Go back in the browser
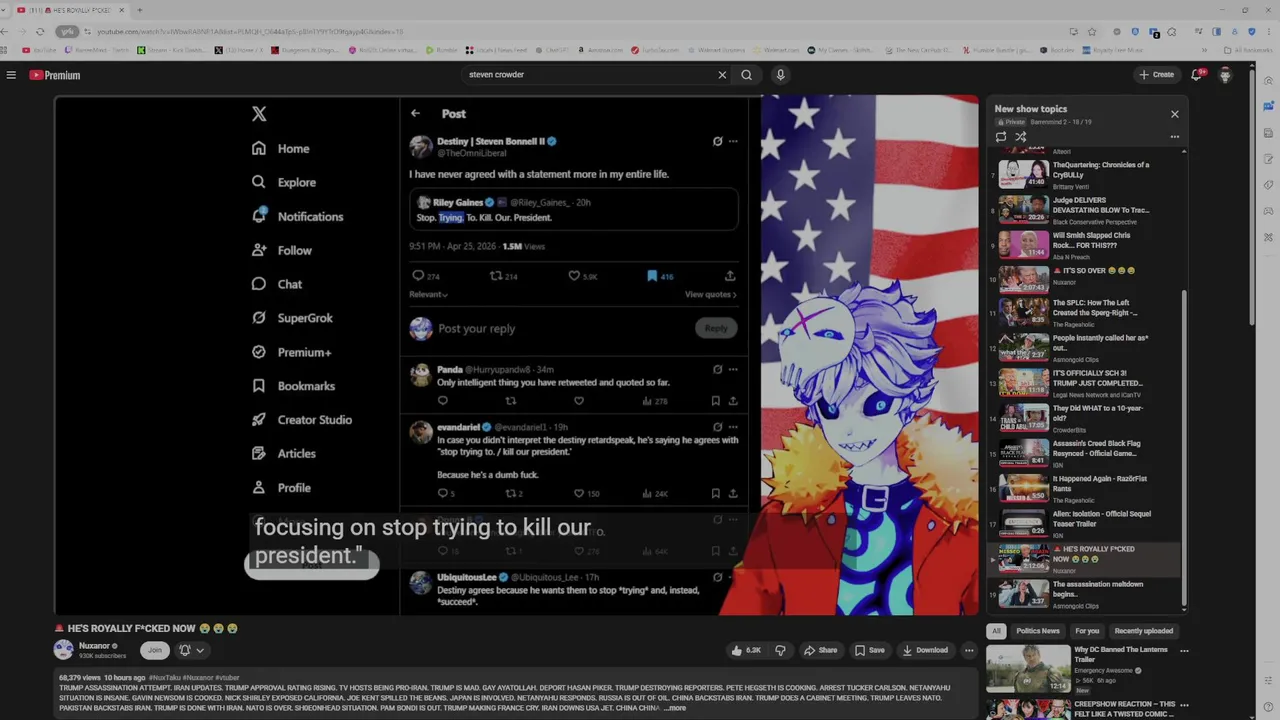1280x720 pixels. [x=6, y=32]
